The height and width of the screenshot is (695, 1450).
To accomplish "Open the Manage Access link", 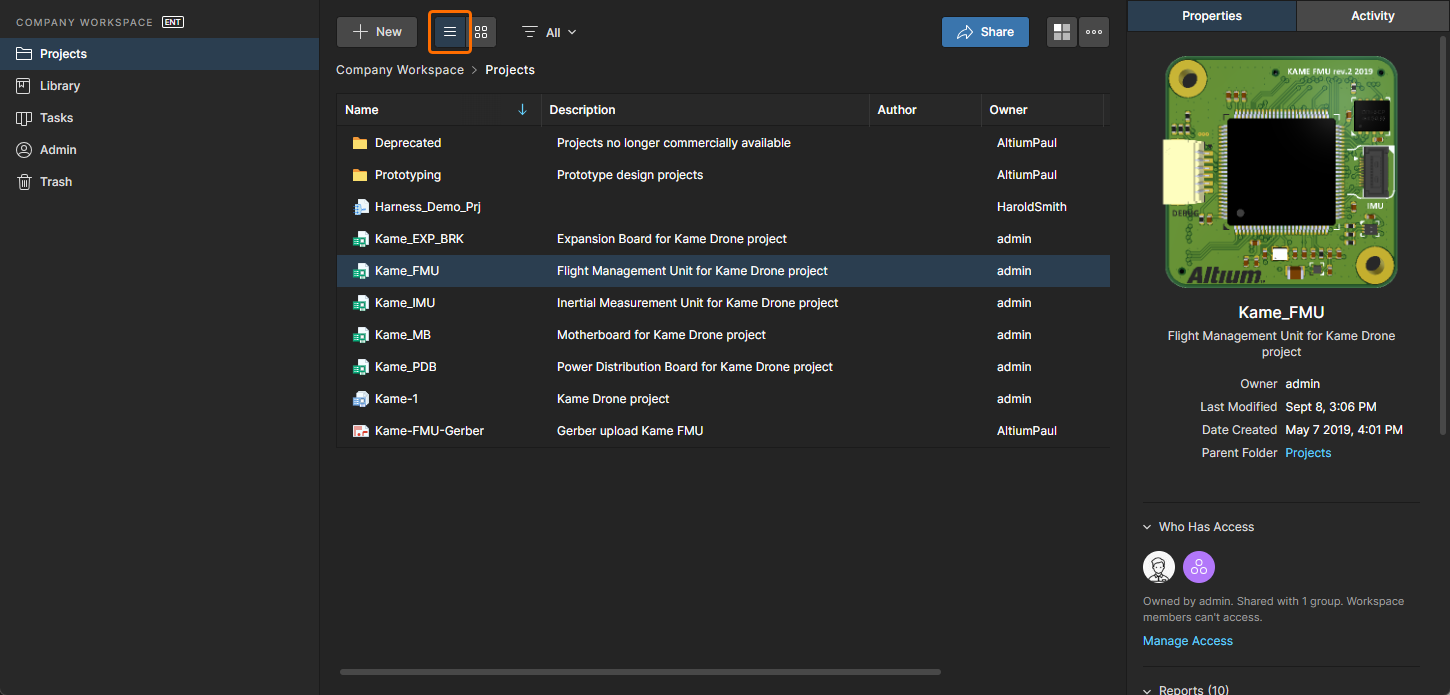I will (1187, 641).
